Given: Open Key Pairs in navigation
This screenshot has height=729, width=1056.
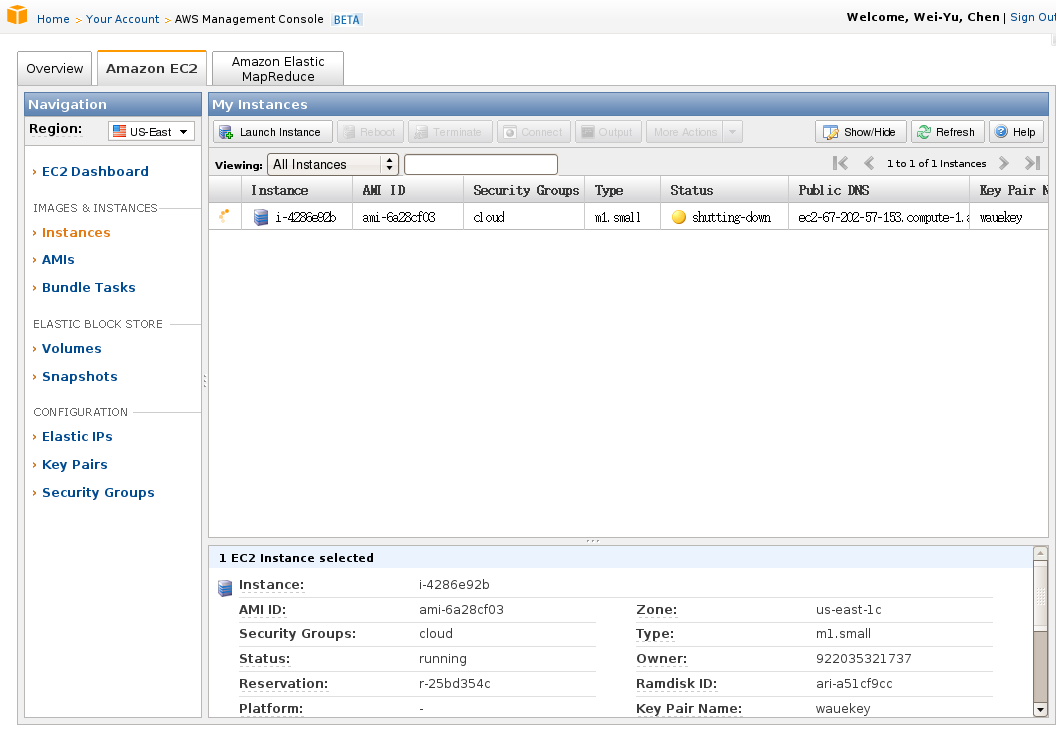Looking at the screenshot, I should [x=74, y=465].
